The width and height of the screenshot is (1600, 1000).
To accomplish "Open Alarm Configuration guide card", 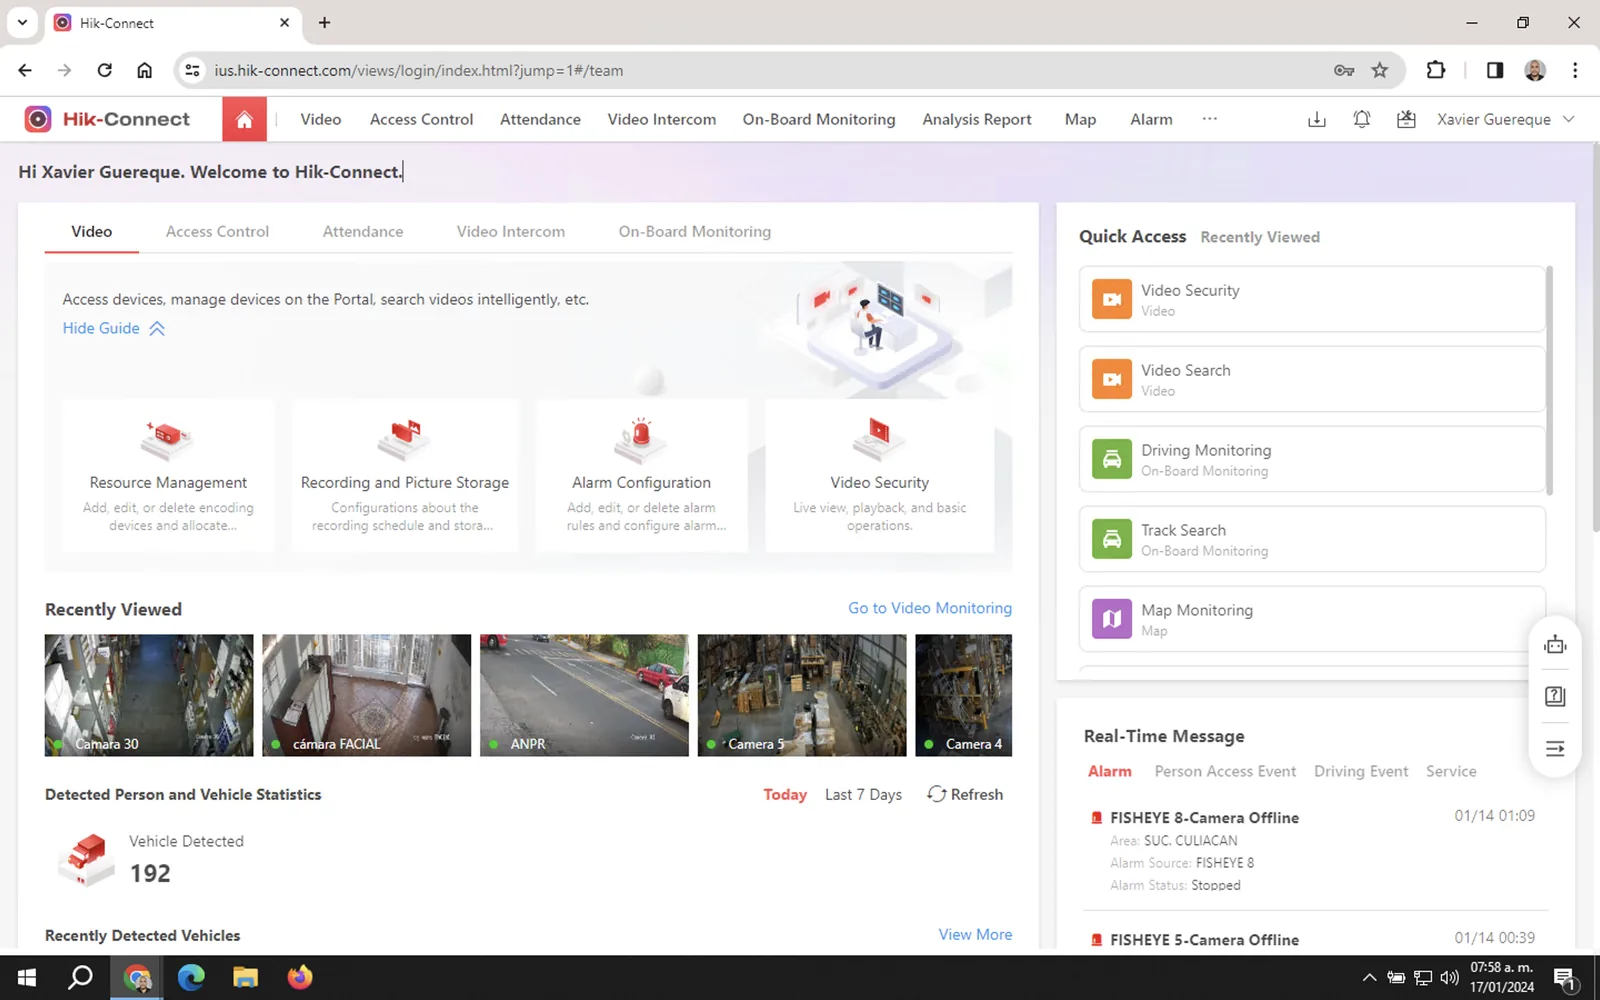I will (x=641, y=476).
